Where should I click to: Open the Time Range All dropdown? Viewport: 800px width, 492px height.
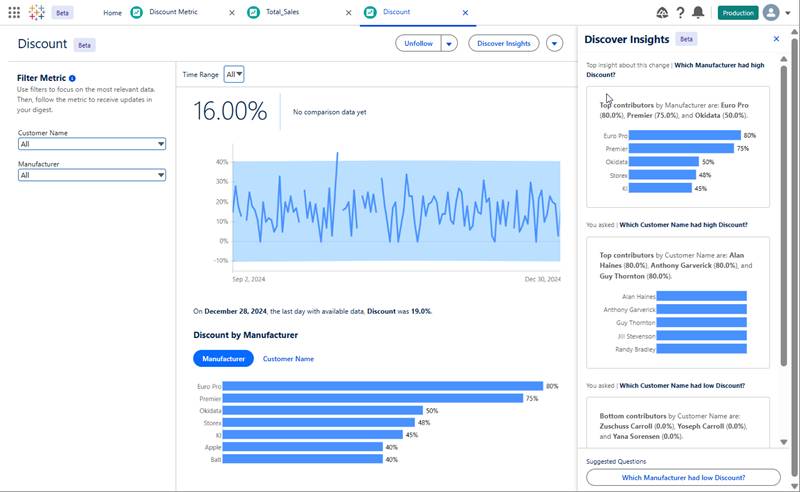point(234,75)
